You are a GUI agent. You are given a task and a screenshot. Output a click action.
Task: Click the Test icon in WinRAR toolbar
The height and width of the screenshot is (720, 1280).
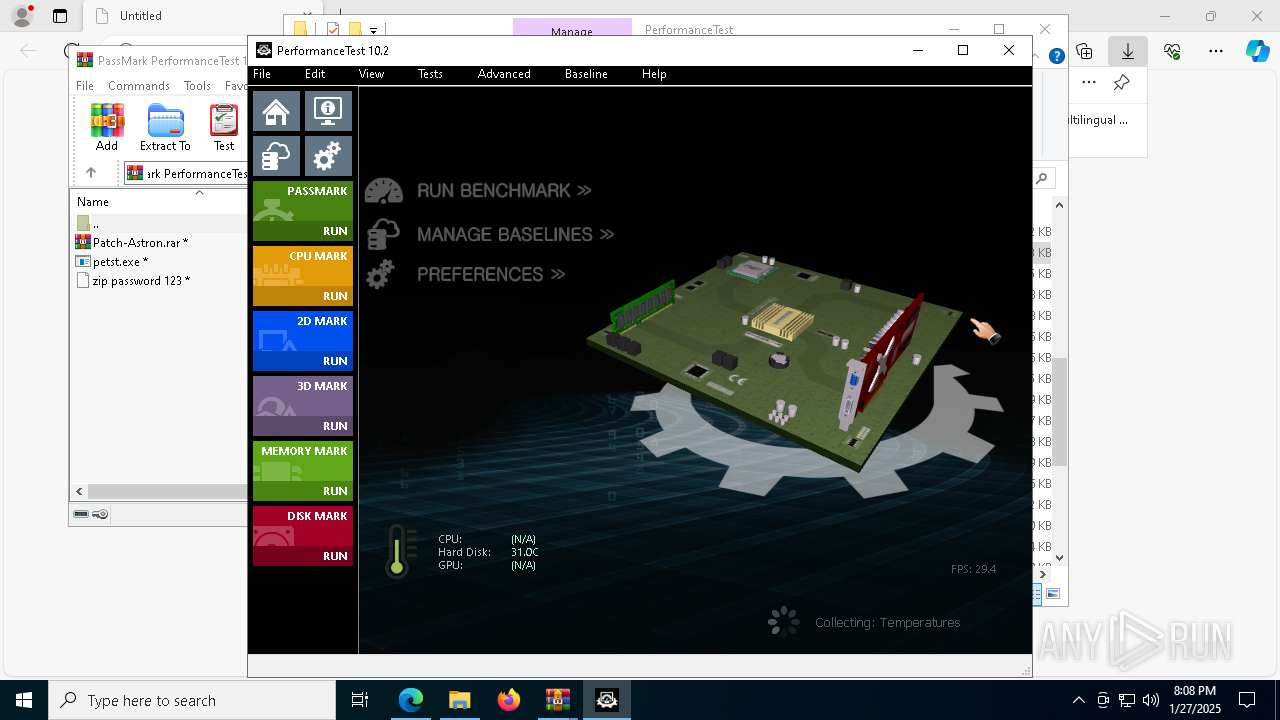(x=224, y=128)
